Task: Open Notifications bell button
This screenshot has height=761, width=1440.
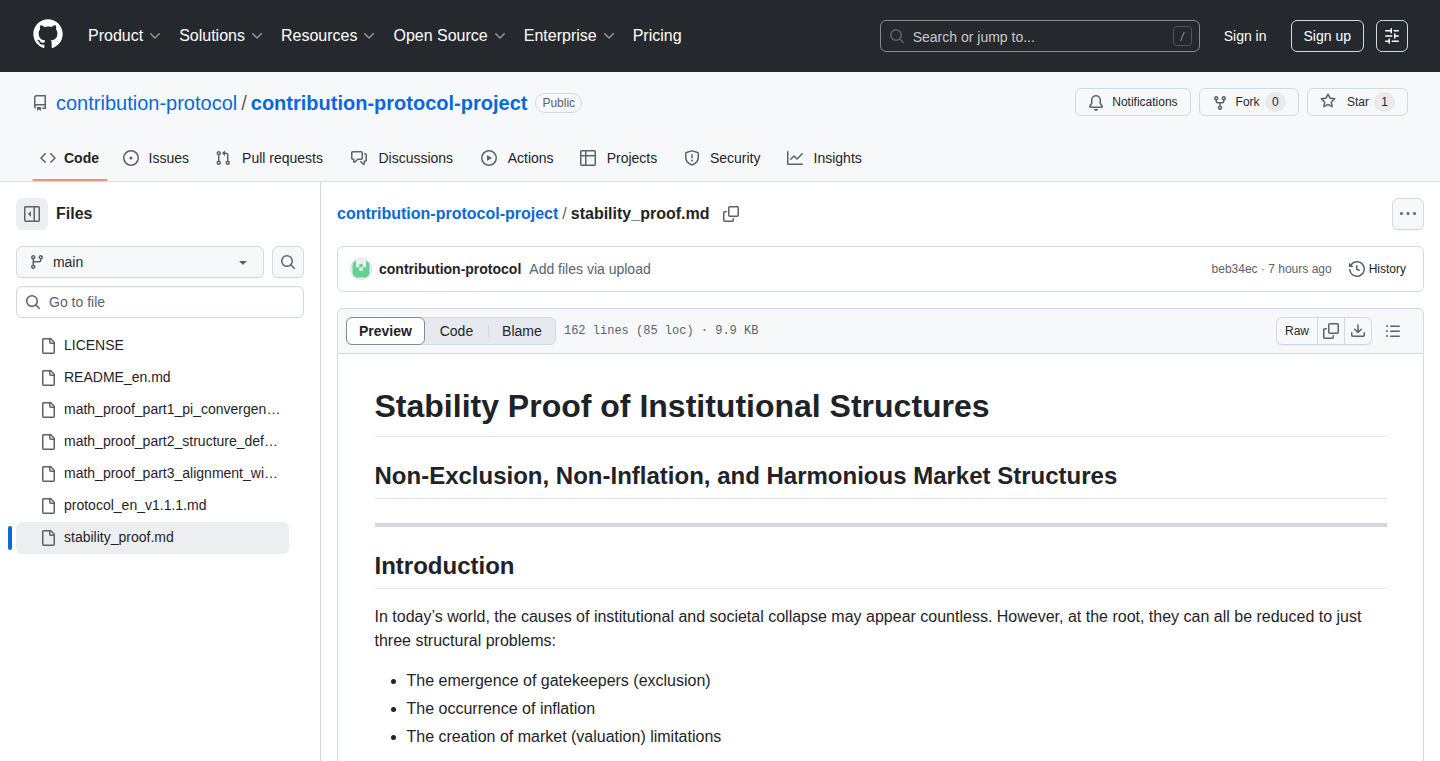Action: coord(1133,102)
